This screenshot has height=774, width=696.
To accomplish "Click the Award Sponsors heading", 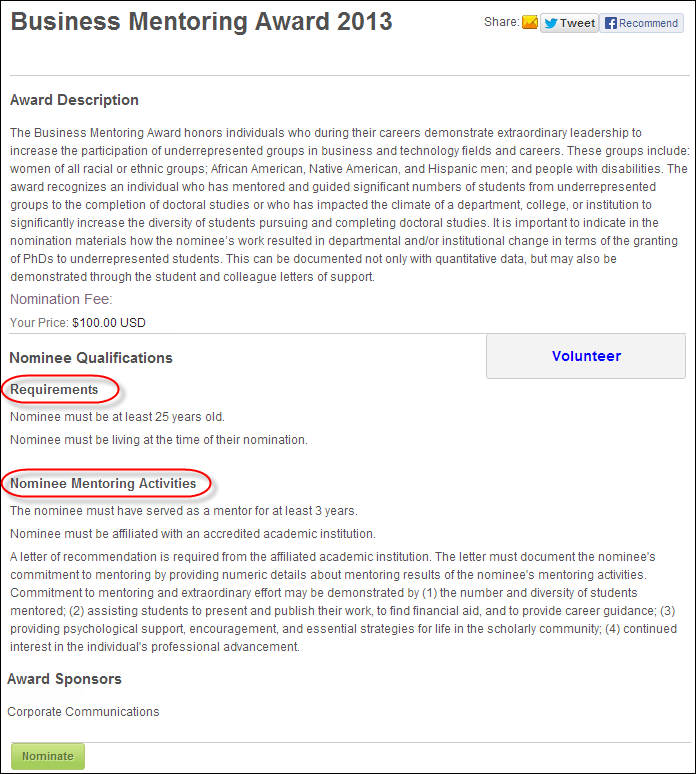I will pyautogui.click(x=64, y=679).
